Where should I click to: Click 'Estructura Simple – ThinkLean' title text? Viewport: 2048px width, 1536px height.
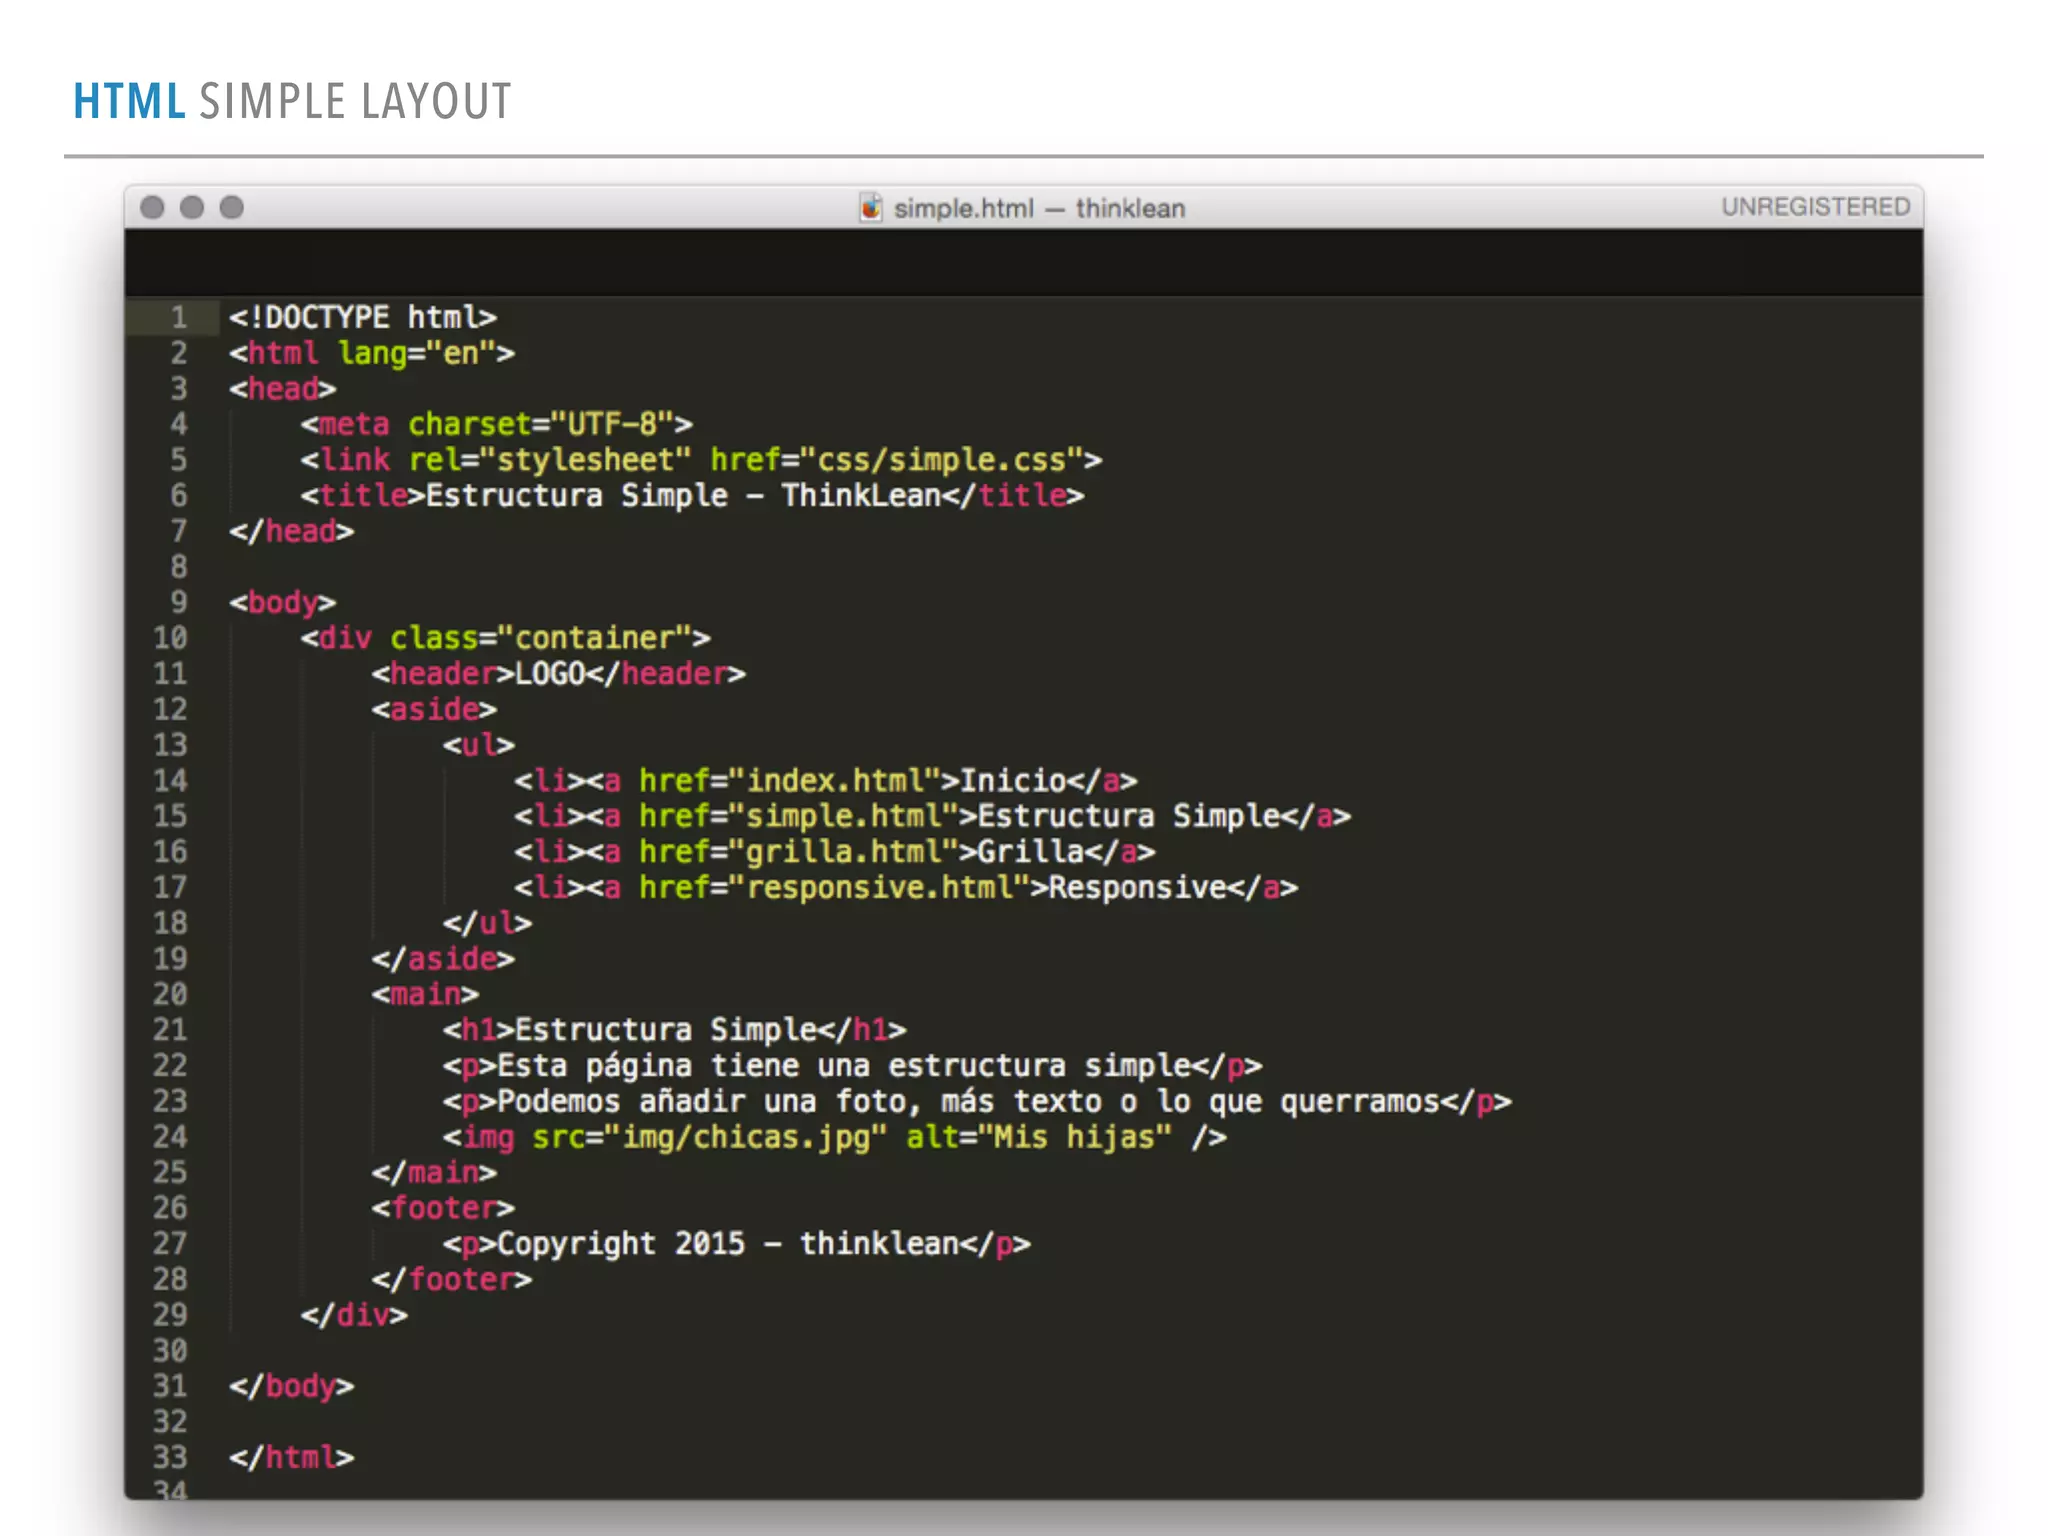(x=684, y=495)
